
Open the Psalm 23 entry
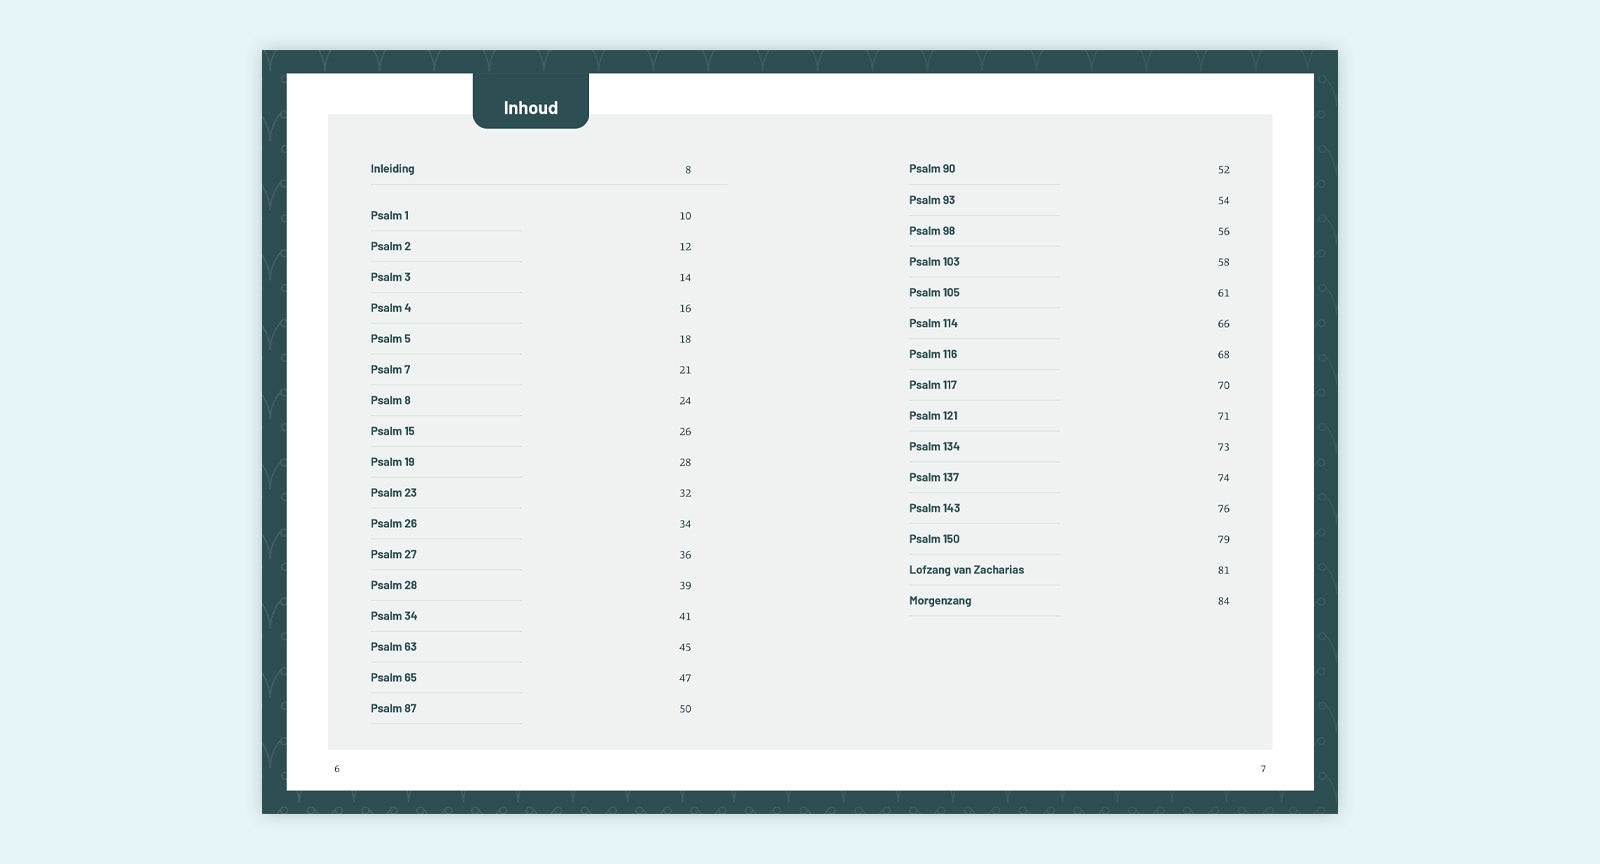point(393,493)
